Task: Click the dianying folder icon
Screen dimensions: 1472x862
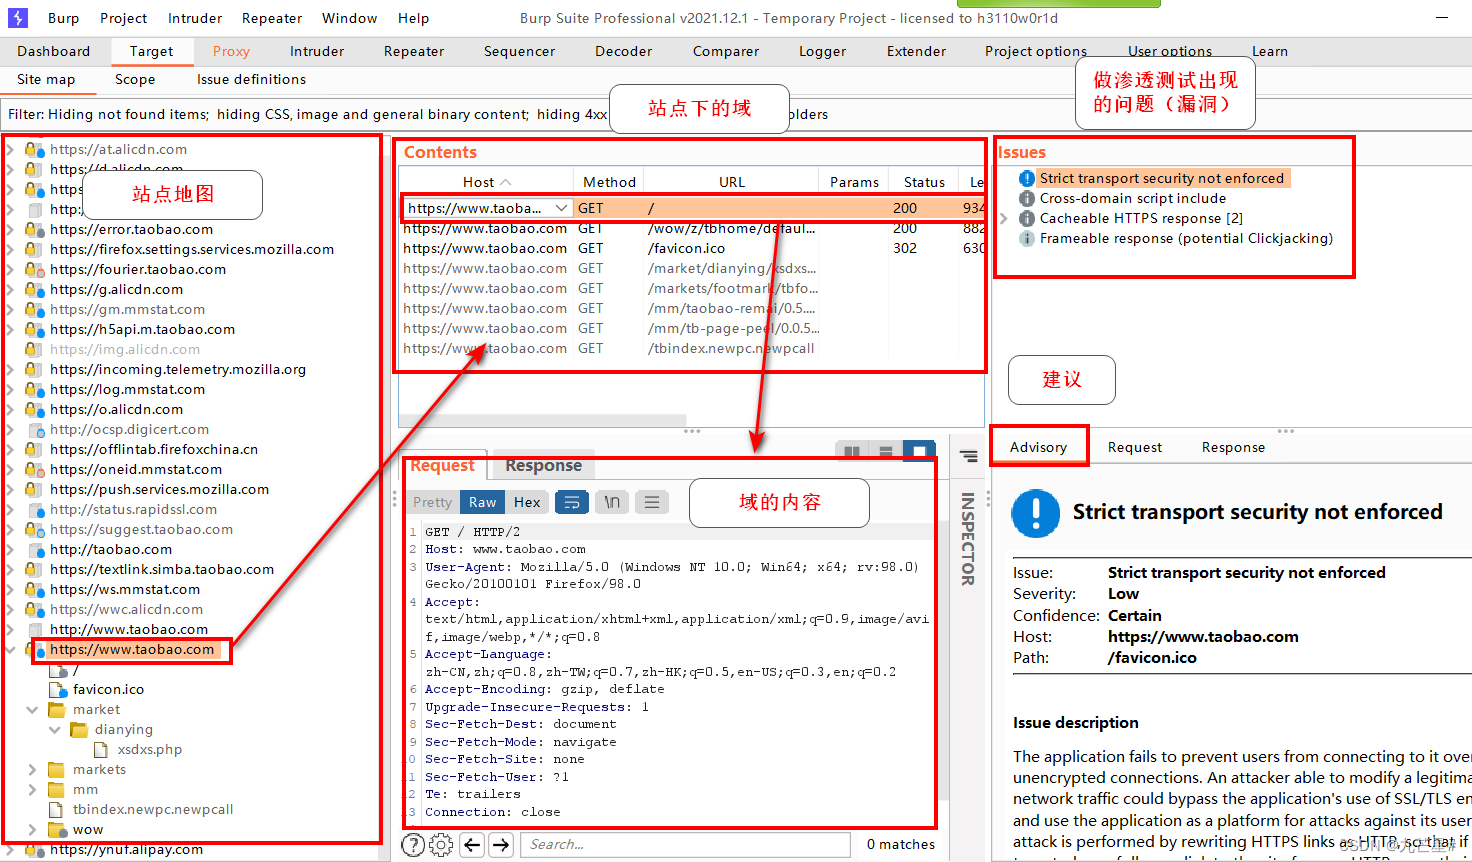Action: tap(79, 729)
